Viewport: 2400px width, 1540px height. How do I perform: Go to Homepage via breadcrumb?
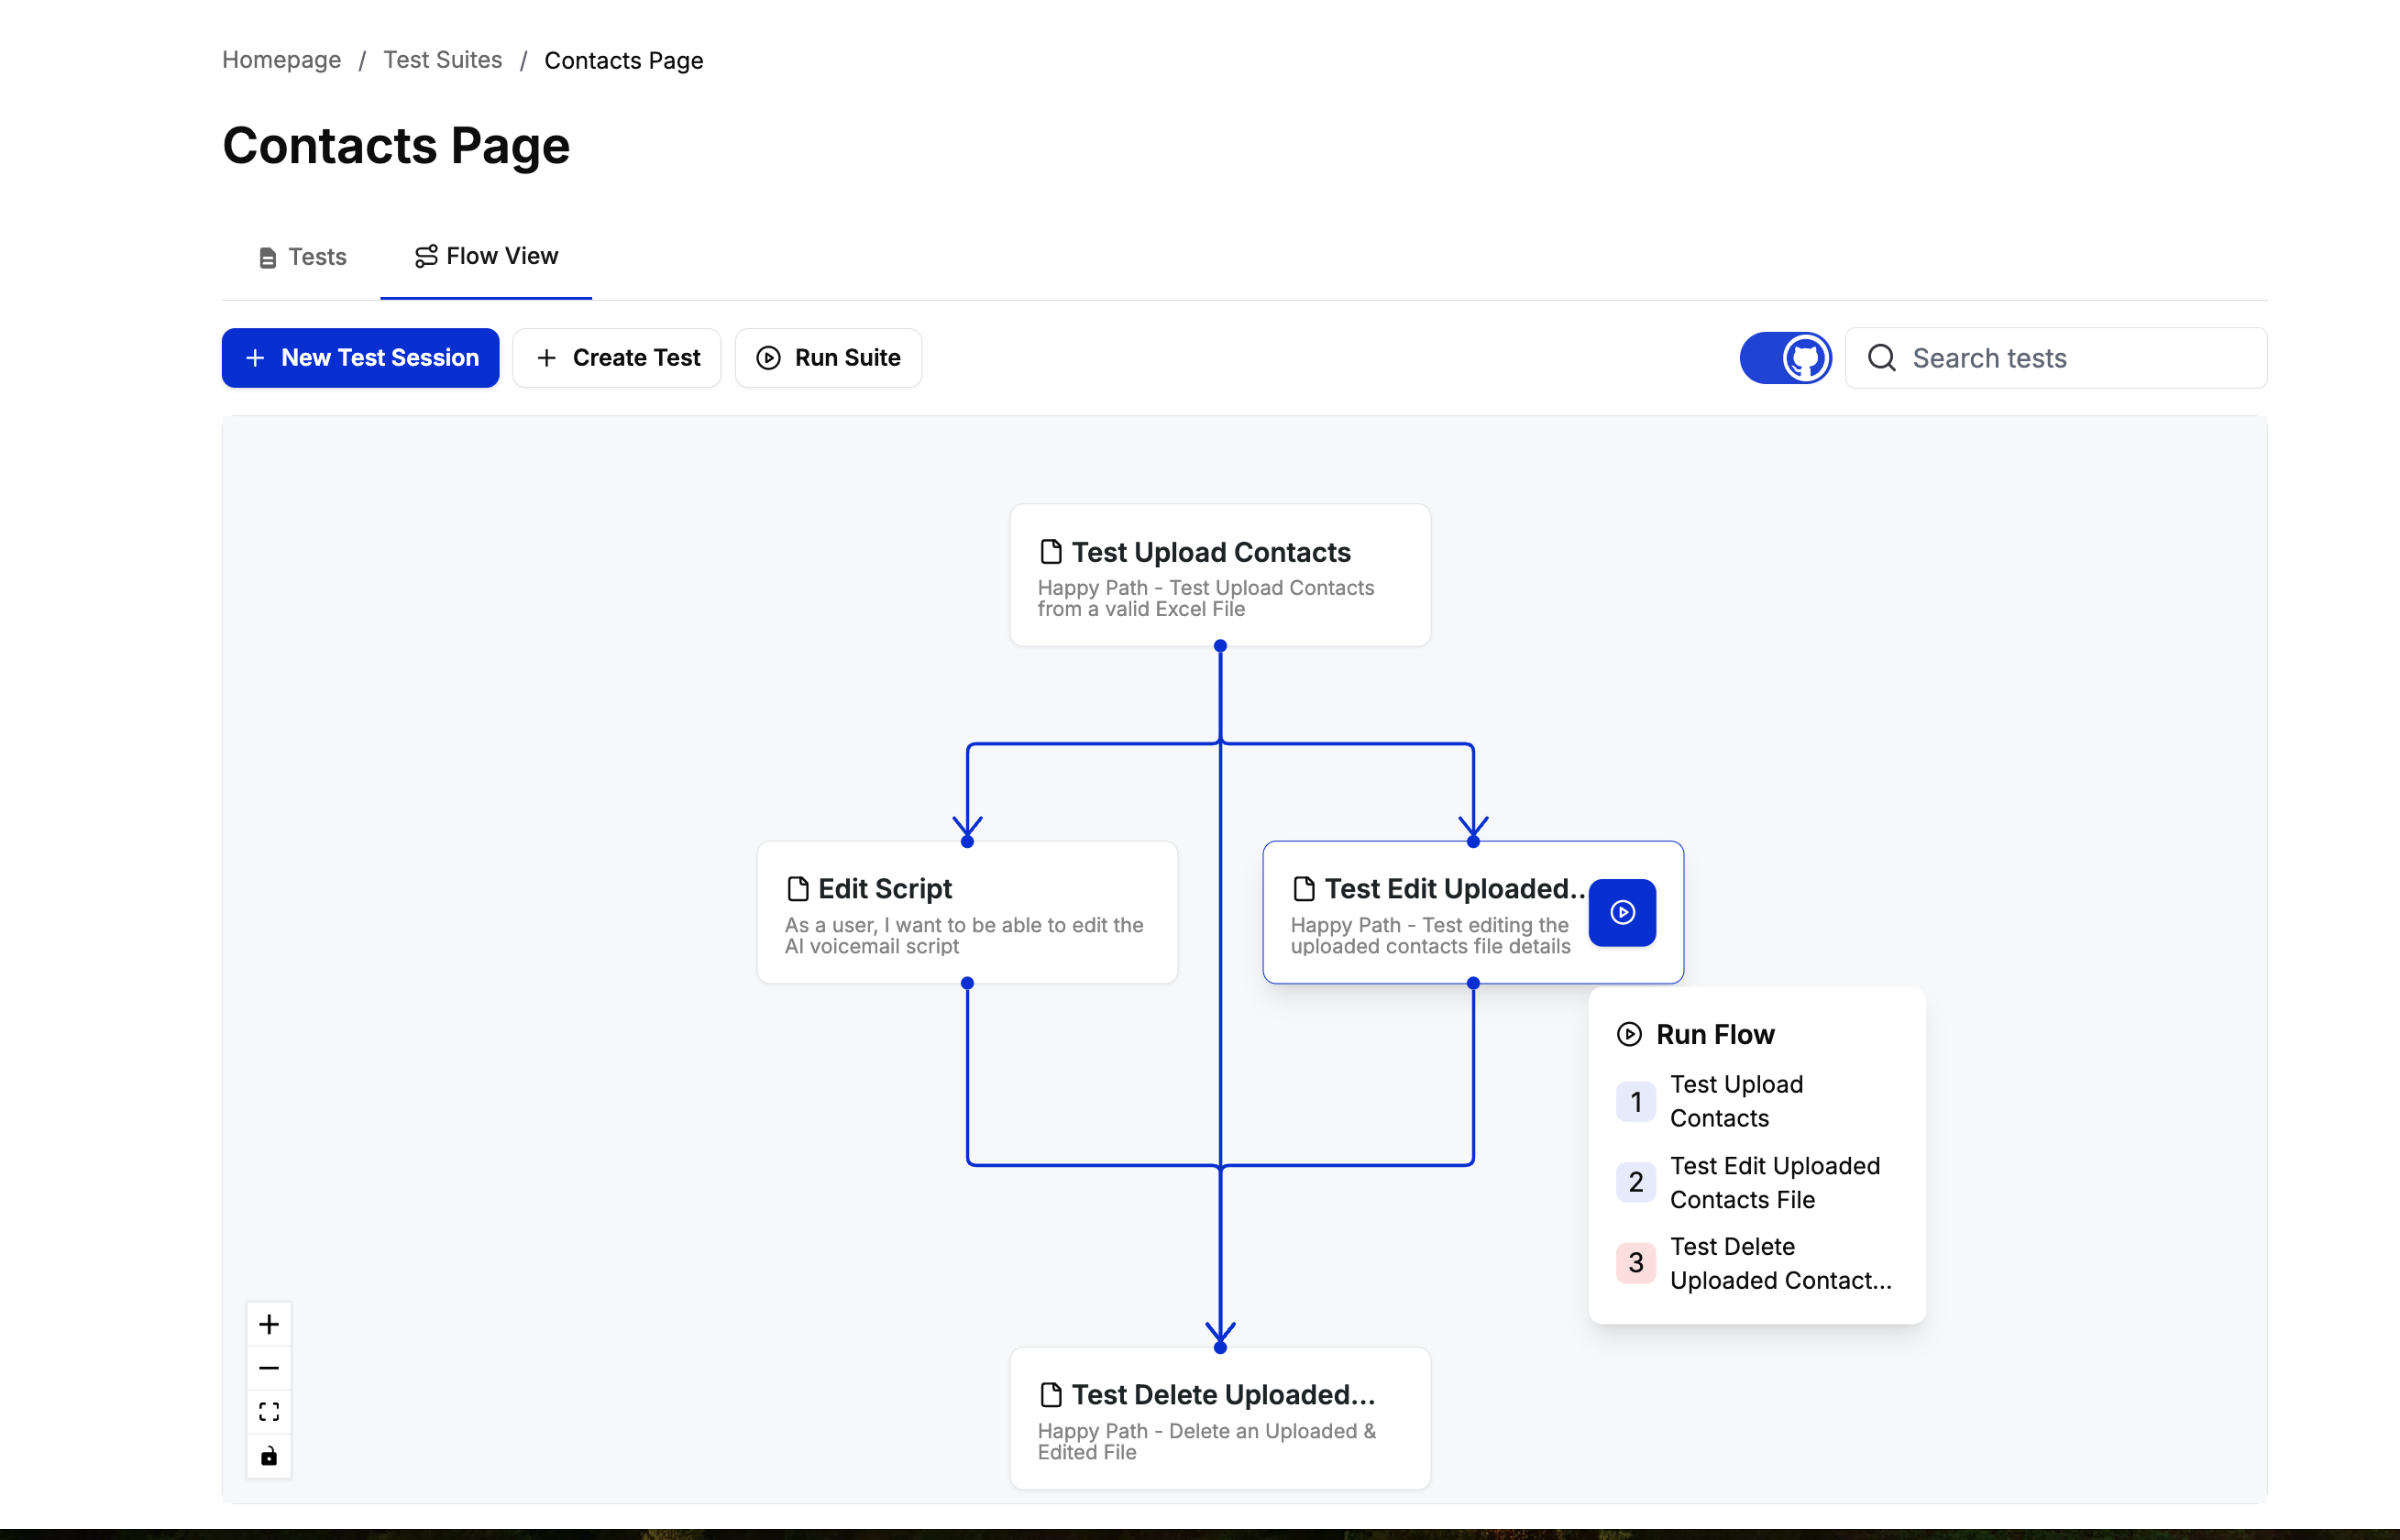pos(281,60)
